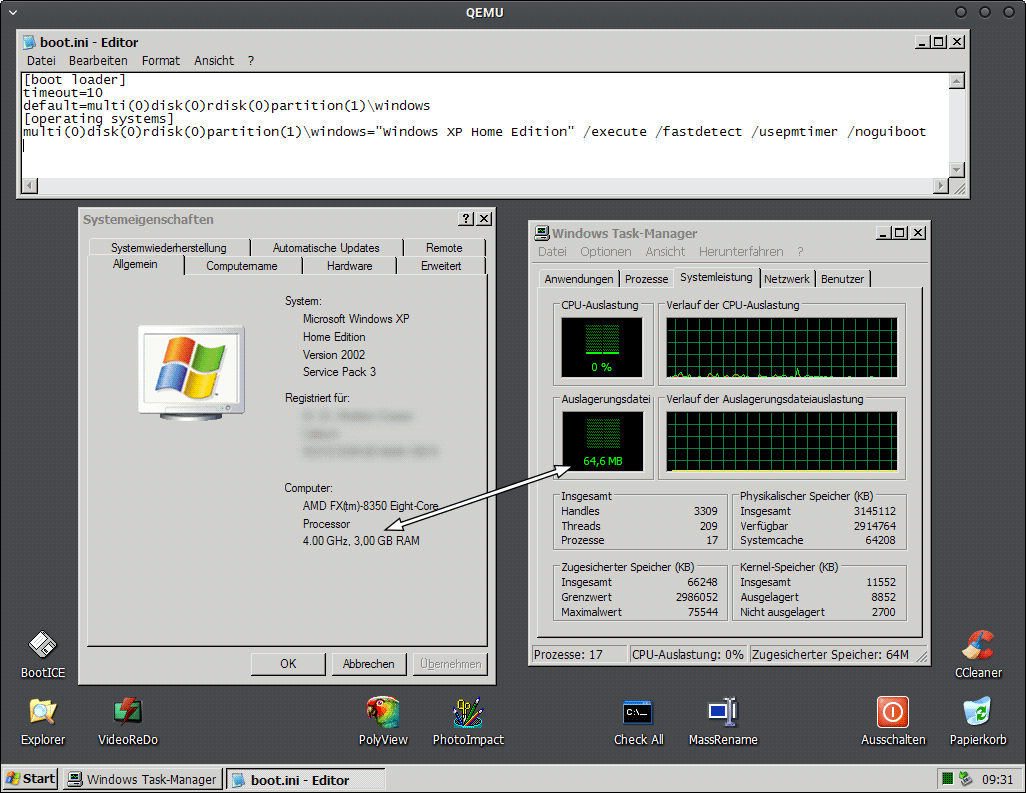Viewport: 1026px width, 793px height.
Task: Click the Notepad icon in boot.ini title bar
Action: tap(29, 43)
